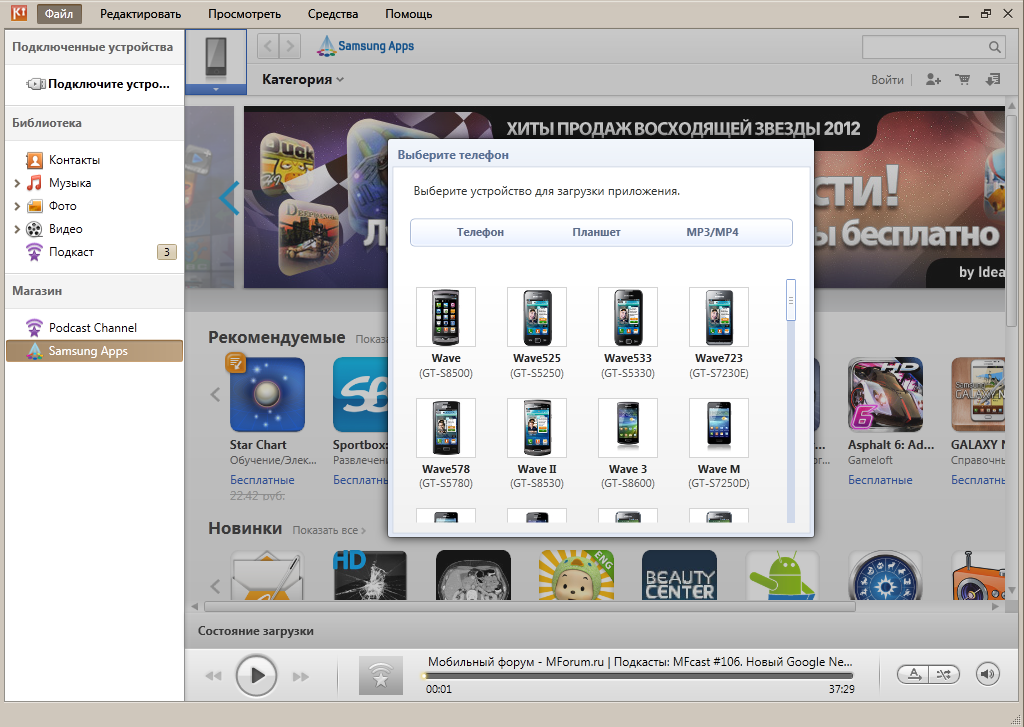Viewport: 1024px width, 727px height.
Task: Click the Войти login link
Action: coord(887,80)
